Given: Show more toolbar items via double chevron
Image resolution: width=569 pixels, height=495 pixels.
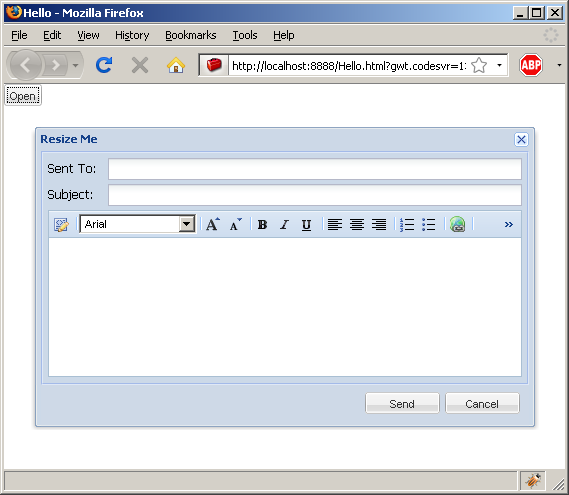Looking at the screenshot, I should tap(508, 225).
